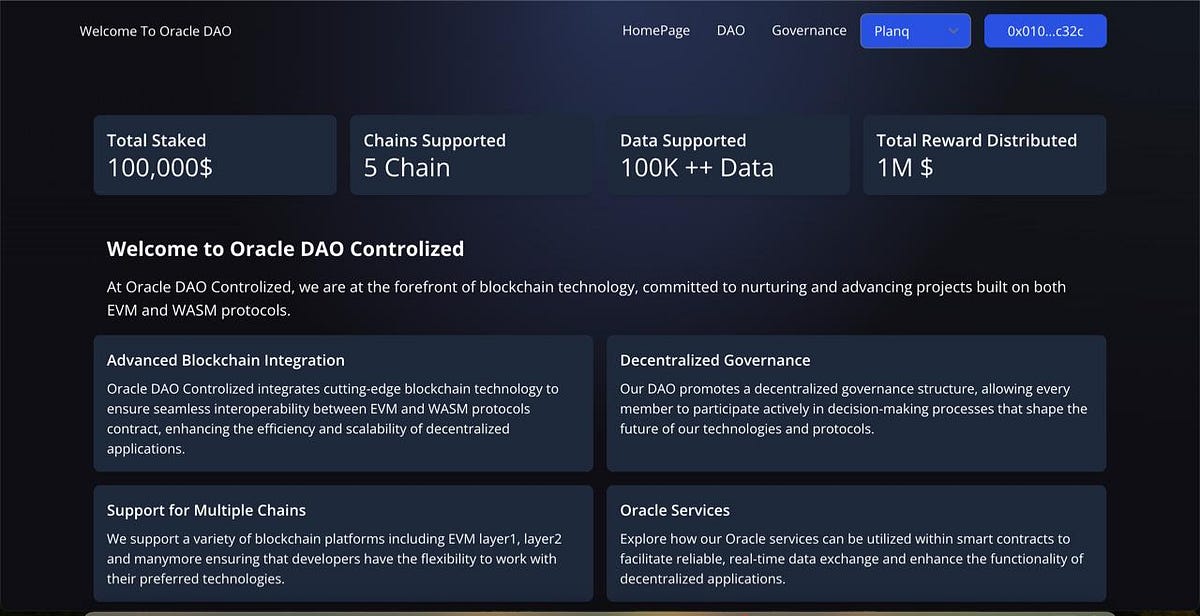1200x616 pixels.
Task: Select Governance in the navigation bar
Action: click(809, 30)
